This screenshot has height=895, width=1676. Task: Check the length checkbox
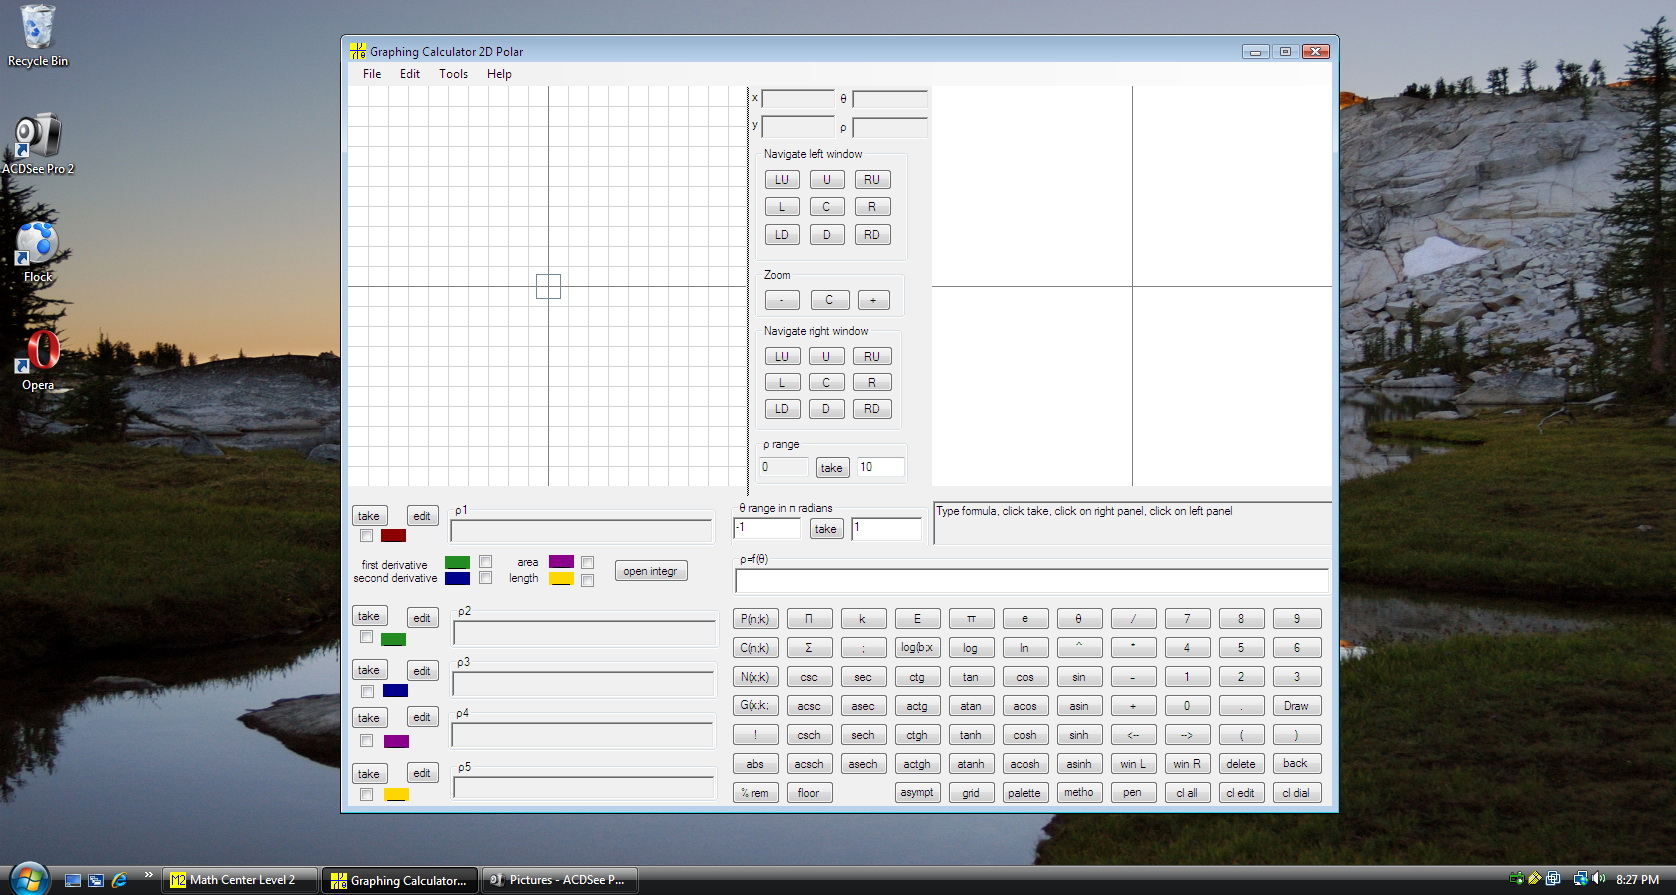tap(587, 580)
